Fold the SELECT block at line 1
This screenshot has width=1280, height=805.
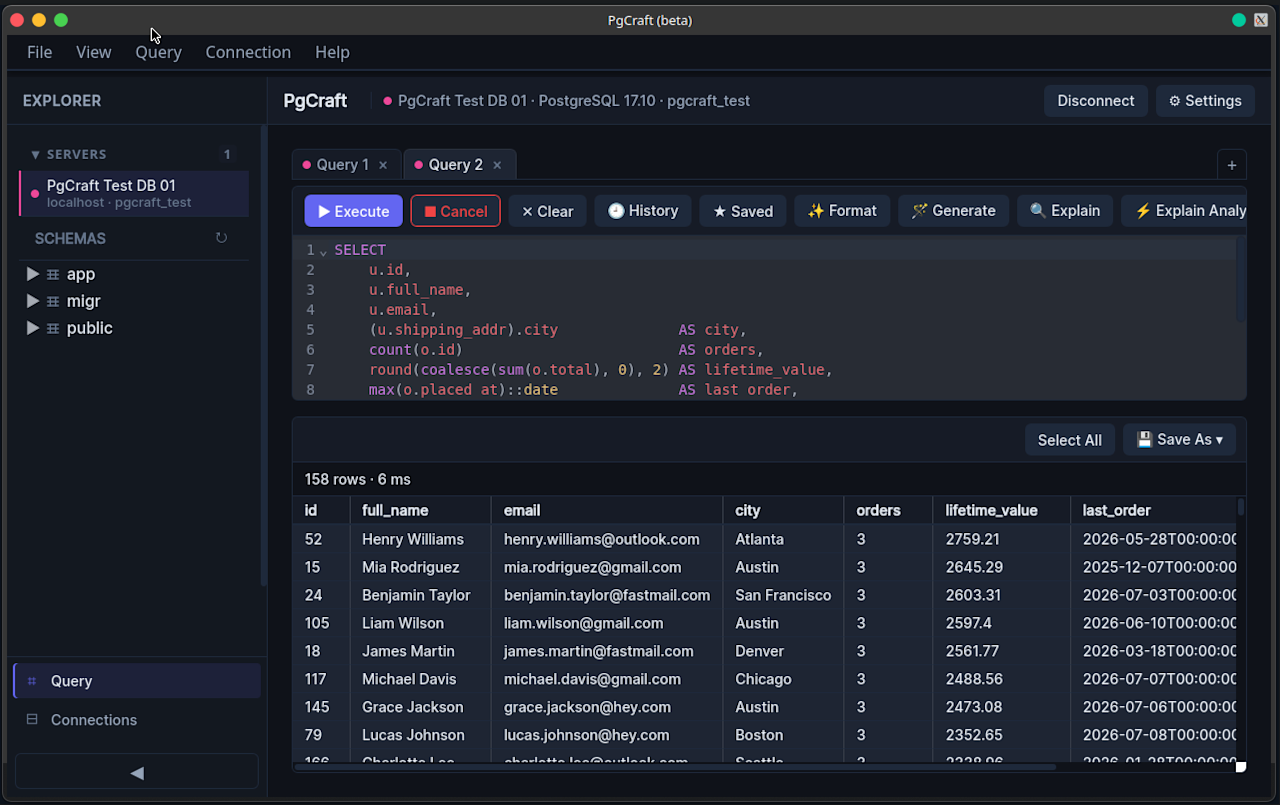[323, 251]
